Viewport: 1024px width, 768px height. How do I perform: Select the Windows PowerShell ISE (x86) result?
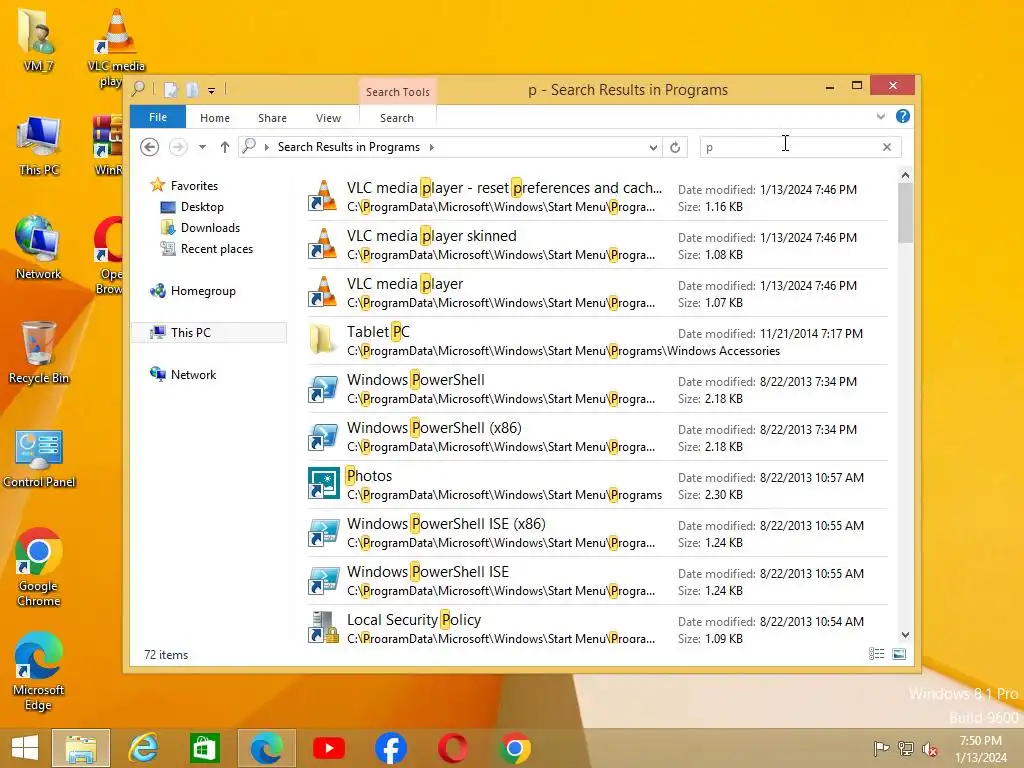pos(598,533)
